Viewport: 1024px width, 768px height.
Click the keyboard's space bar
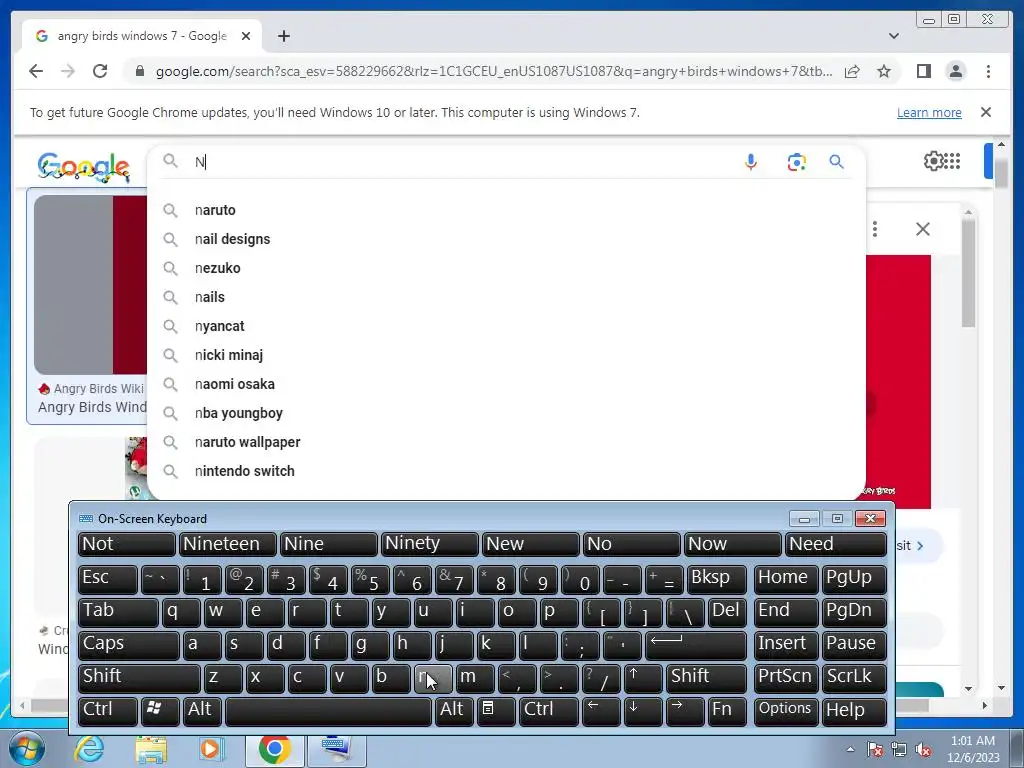point(328,711)
